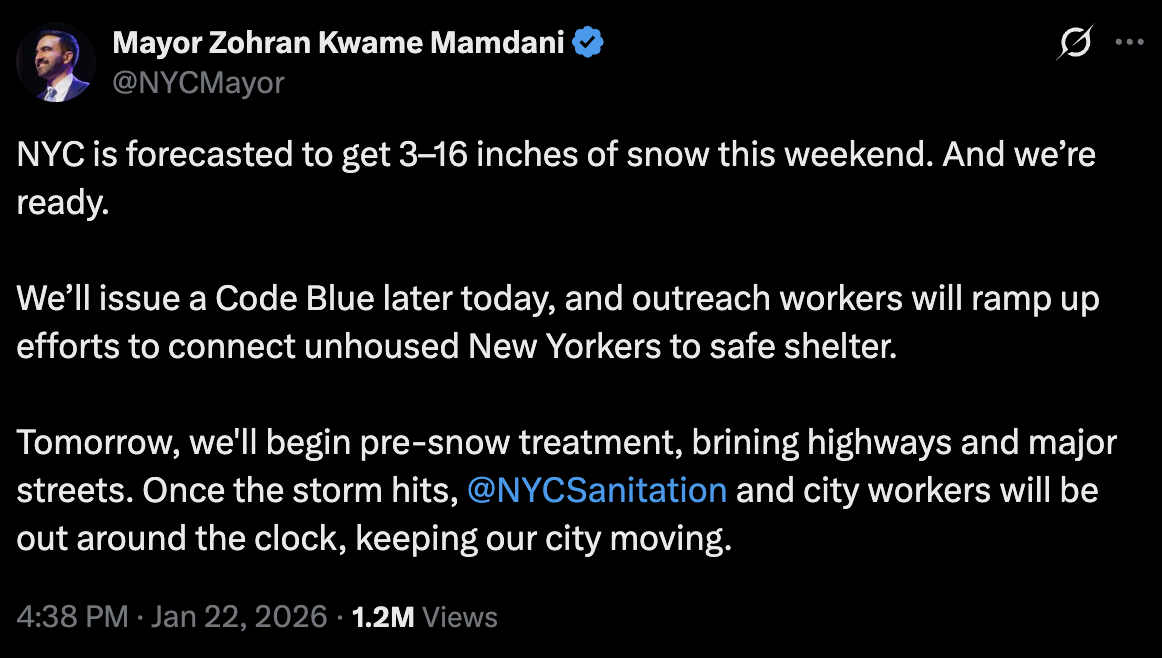Open the three-dot More options menu
Image resolution: width=1162 pixels, height=658 pixels.
pyautogui.click(x=1128, y=44)
